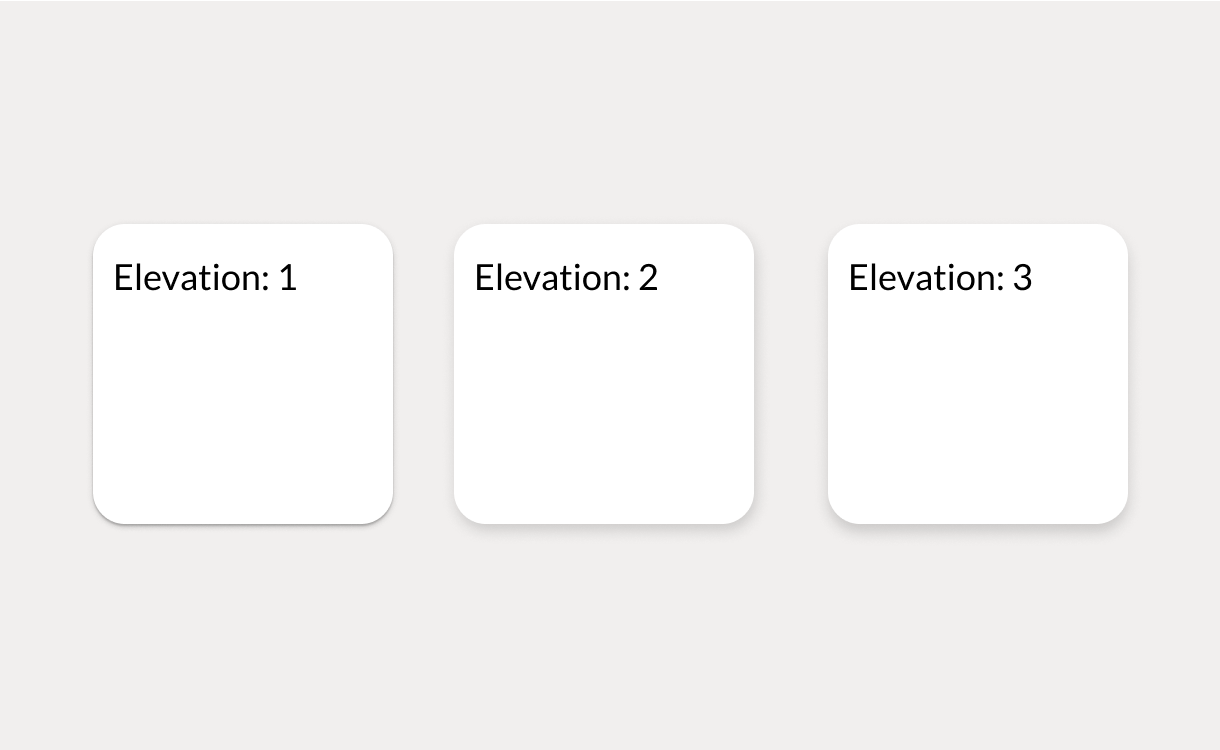This screenshot has height=750, width=1220.
Task: Click the gray background between cards 1 and 2
Action: 423,374
